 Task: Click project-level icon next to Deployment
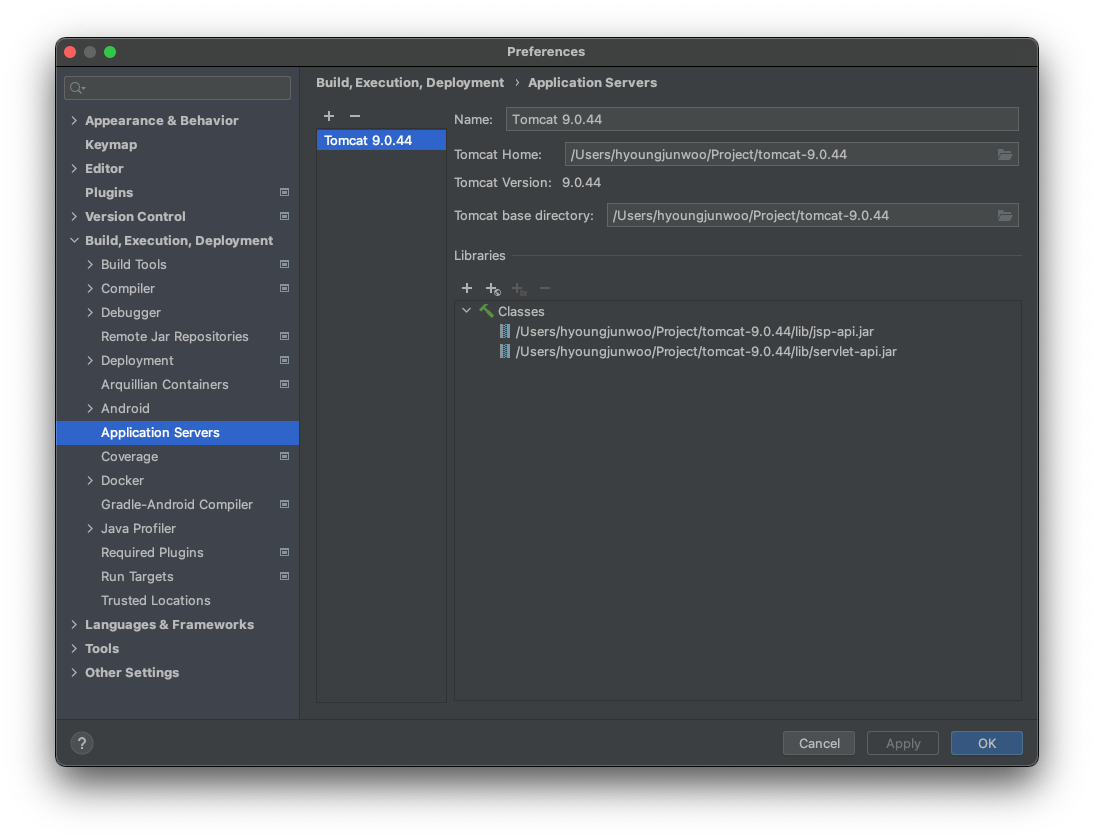pos(285,360)
